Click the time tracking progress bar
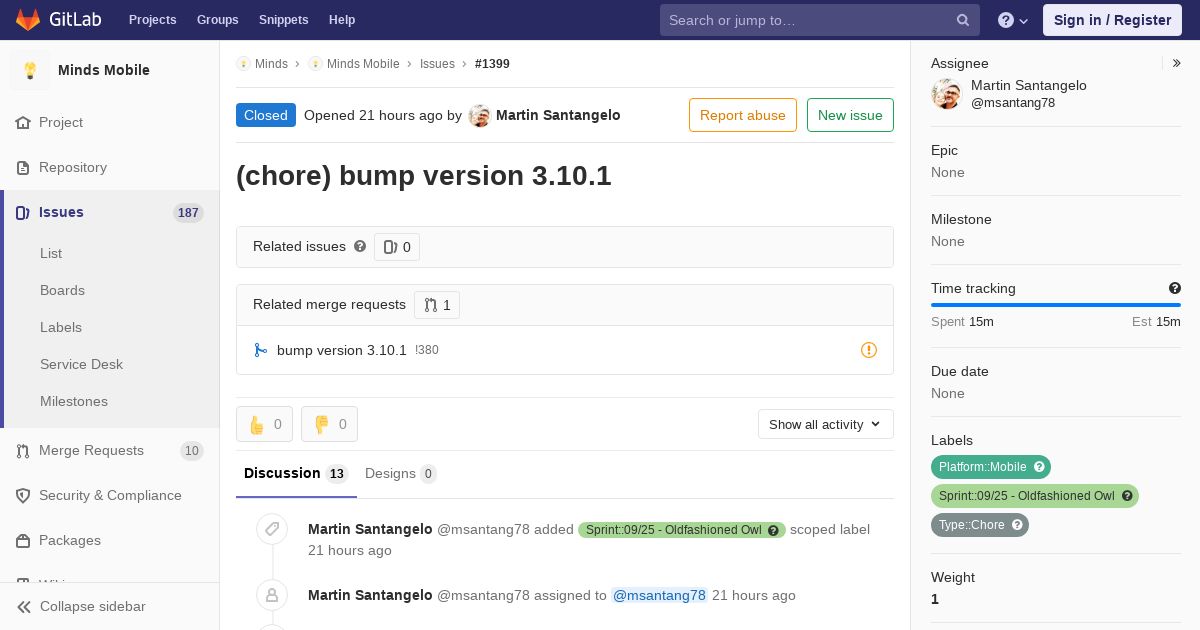This screenshot has width=1200, height=630. (x=1056, y=305)
